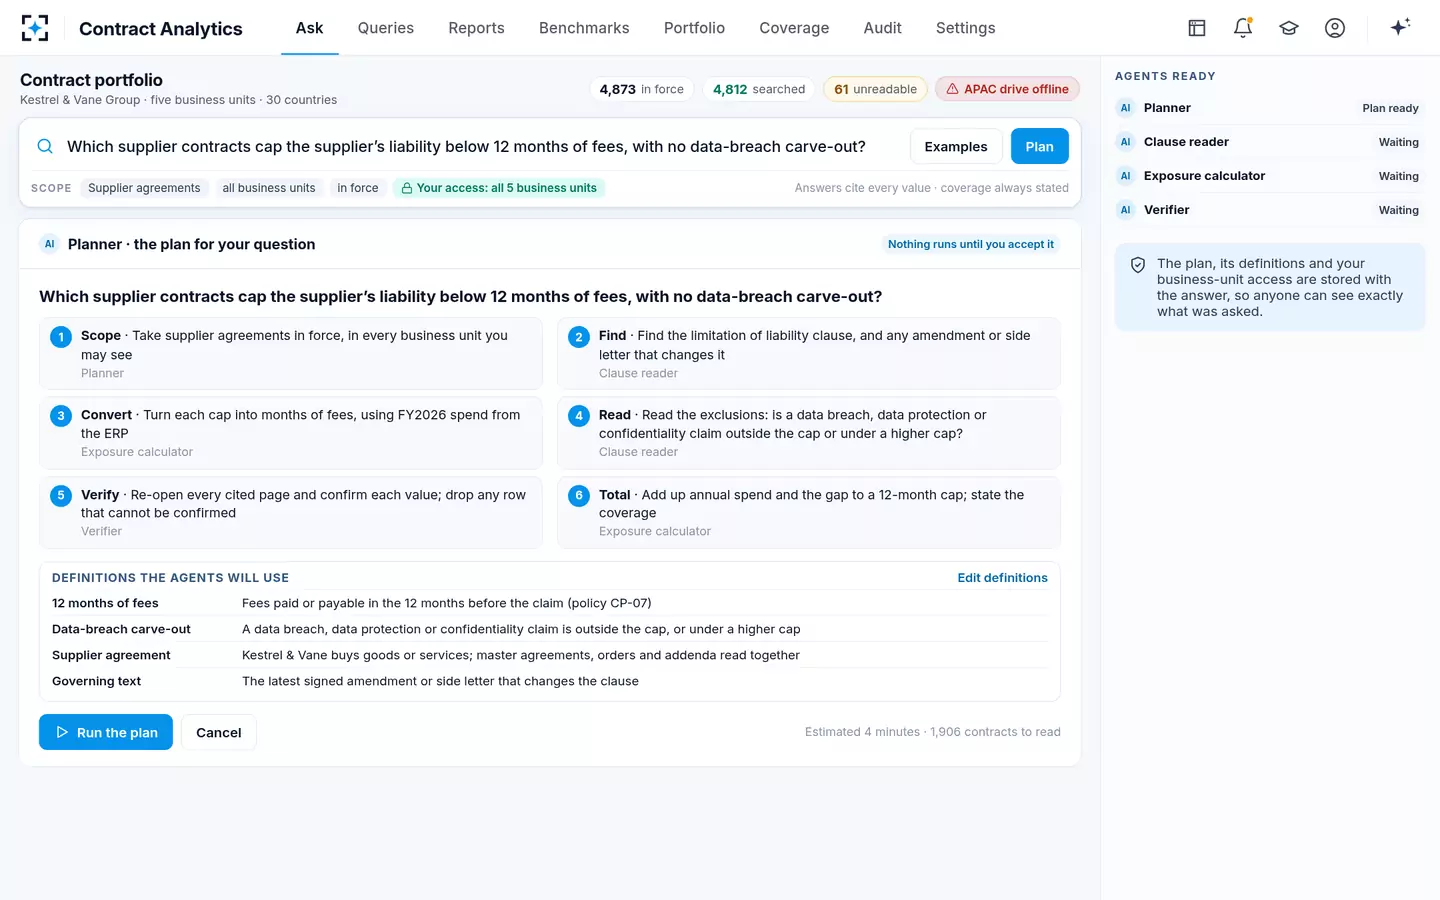Open the Reports tab
Screen dimensions: 1440x900
click(x=476, y=28)
